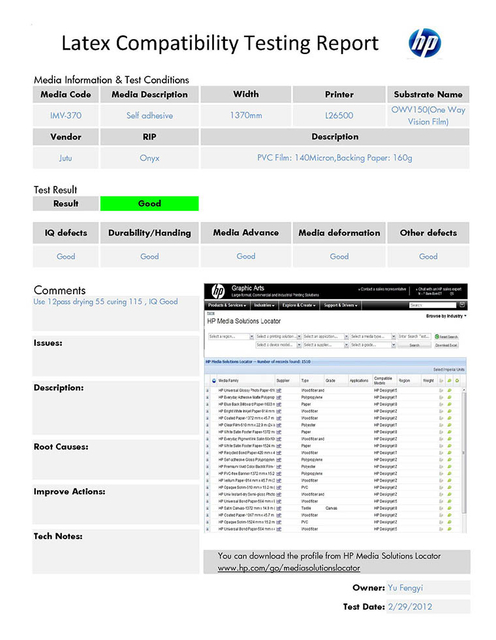Click the green circular icon in the table header

coord(457,380)
